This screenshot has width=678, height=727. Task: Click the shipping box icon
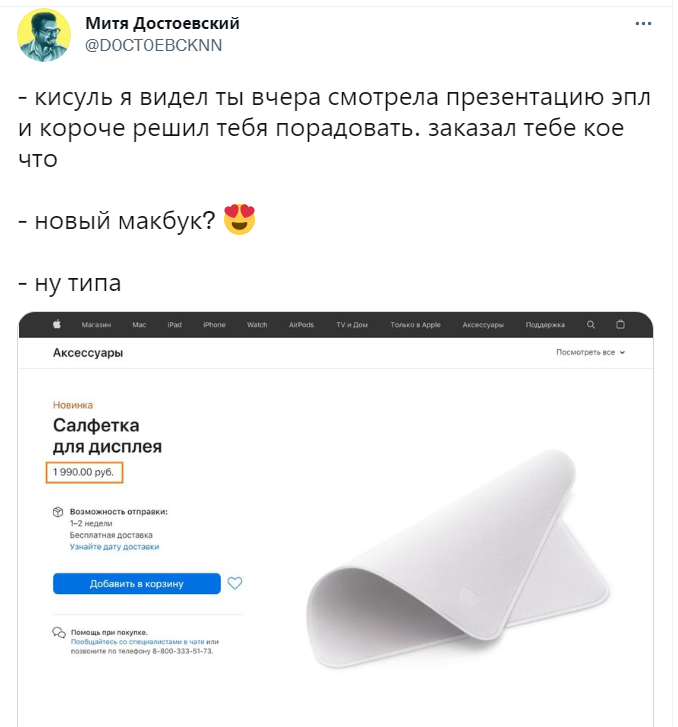coord(58,512)
